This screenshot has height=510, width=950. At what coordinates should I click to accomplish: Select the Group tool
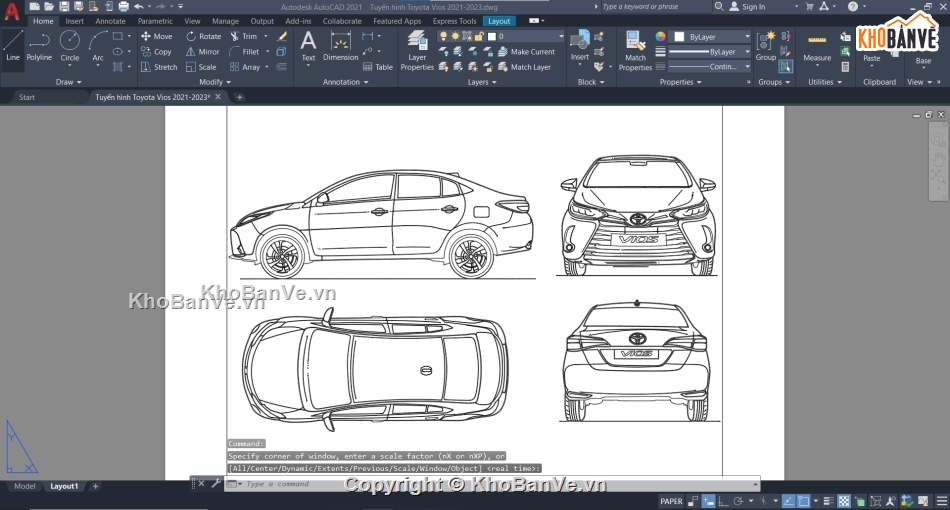(766, 46)
